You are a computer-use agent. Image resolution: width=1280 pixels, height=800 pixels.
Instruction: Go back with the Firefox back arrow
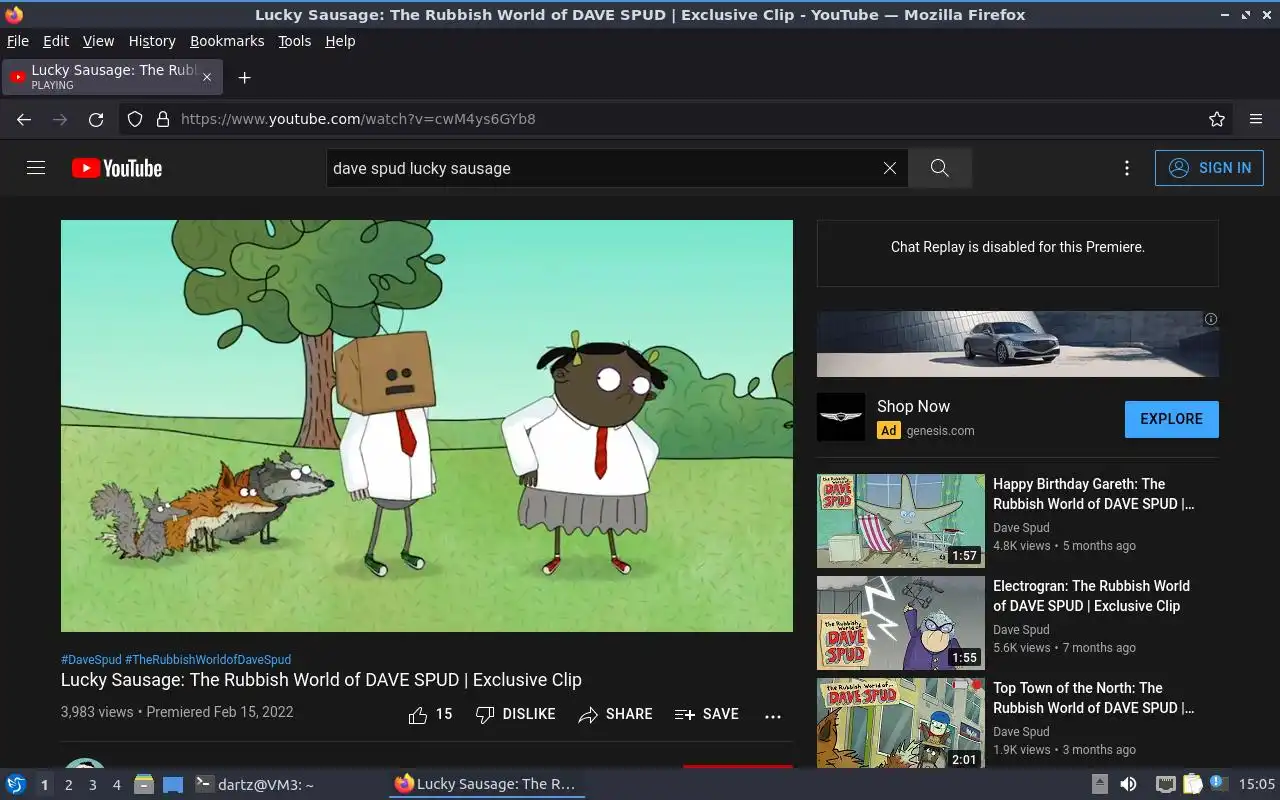pyautogui.click(x=24, y=119)
